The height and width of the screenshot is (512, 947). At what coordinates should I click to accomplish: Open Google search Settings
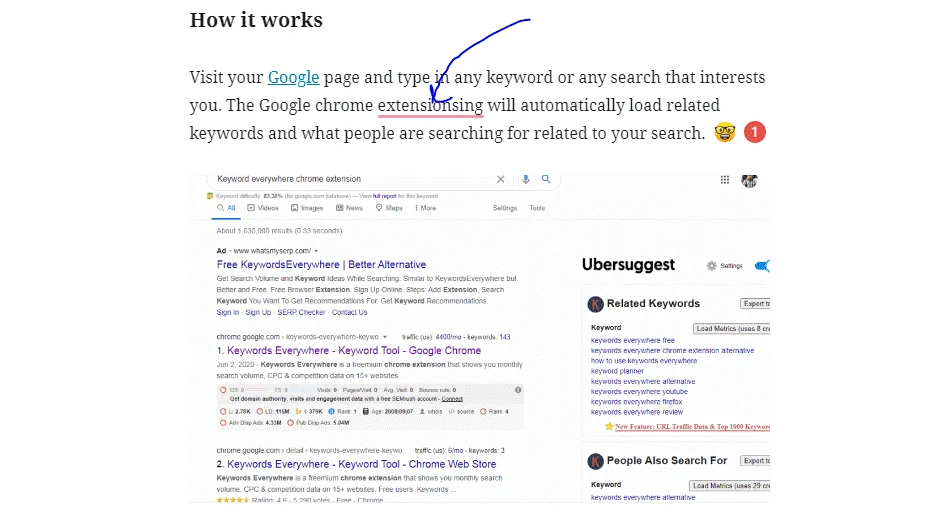(505, 208)
